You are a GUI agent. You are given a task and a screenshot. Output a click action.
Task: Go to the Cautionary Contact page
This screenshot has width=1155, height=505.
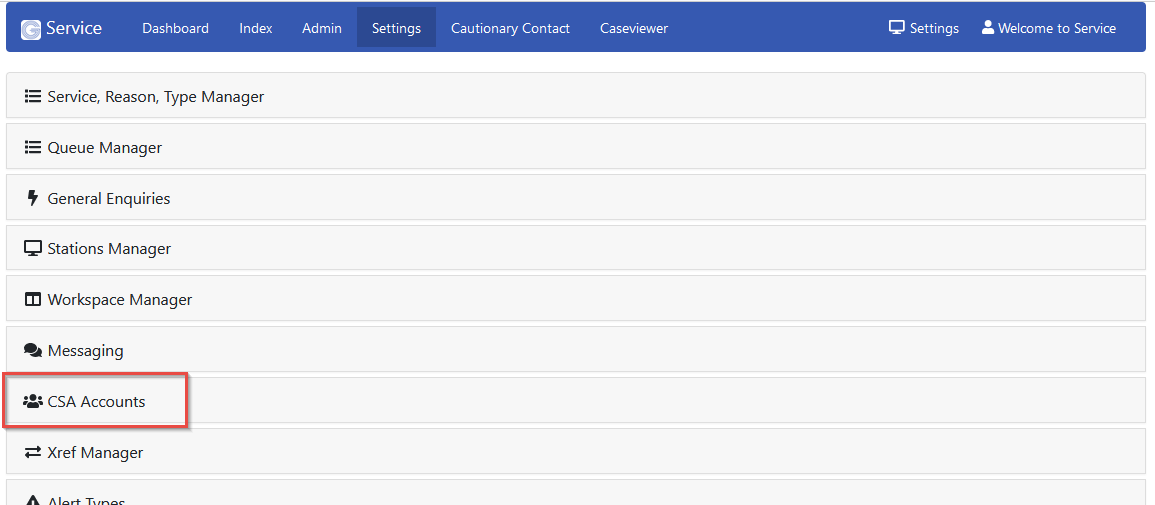coord(510,28)
